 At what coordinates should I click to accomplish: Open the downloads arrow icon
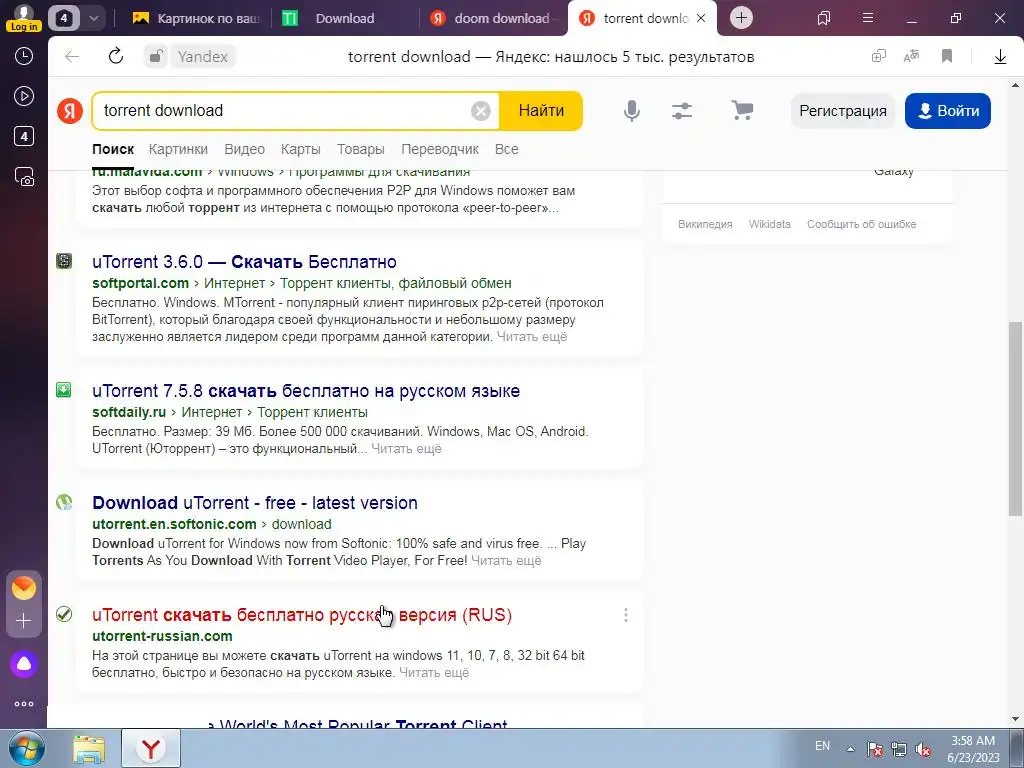(1000, 57)
